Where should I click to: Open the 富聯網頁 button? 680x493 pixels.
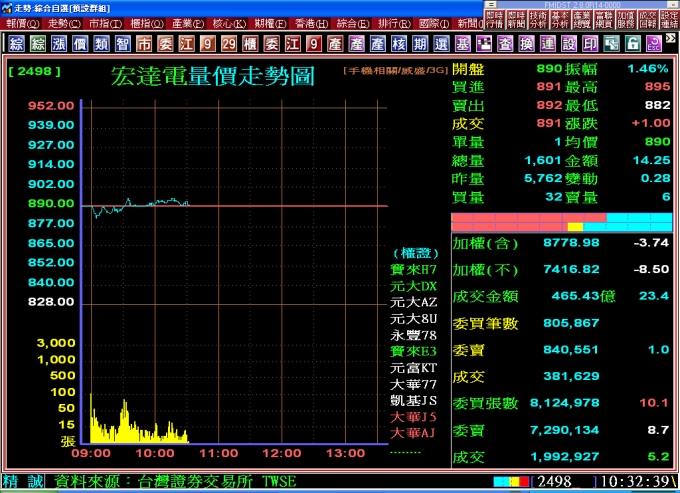click(x=604, y=20)
